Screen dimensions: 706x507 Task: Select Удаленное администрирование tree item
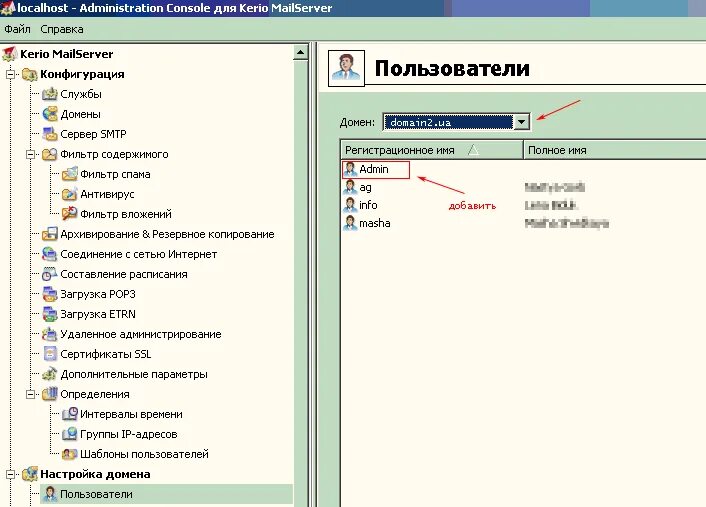tap(141, 335)
